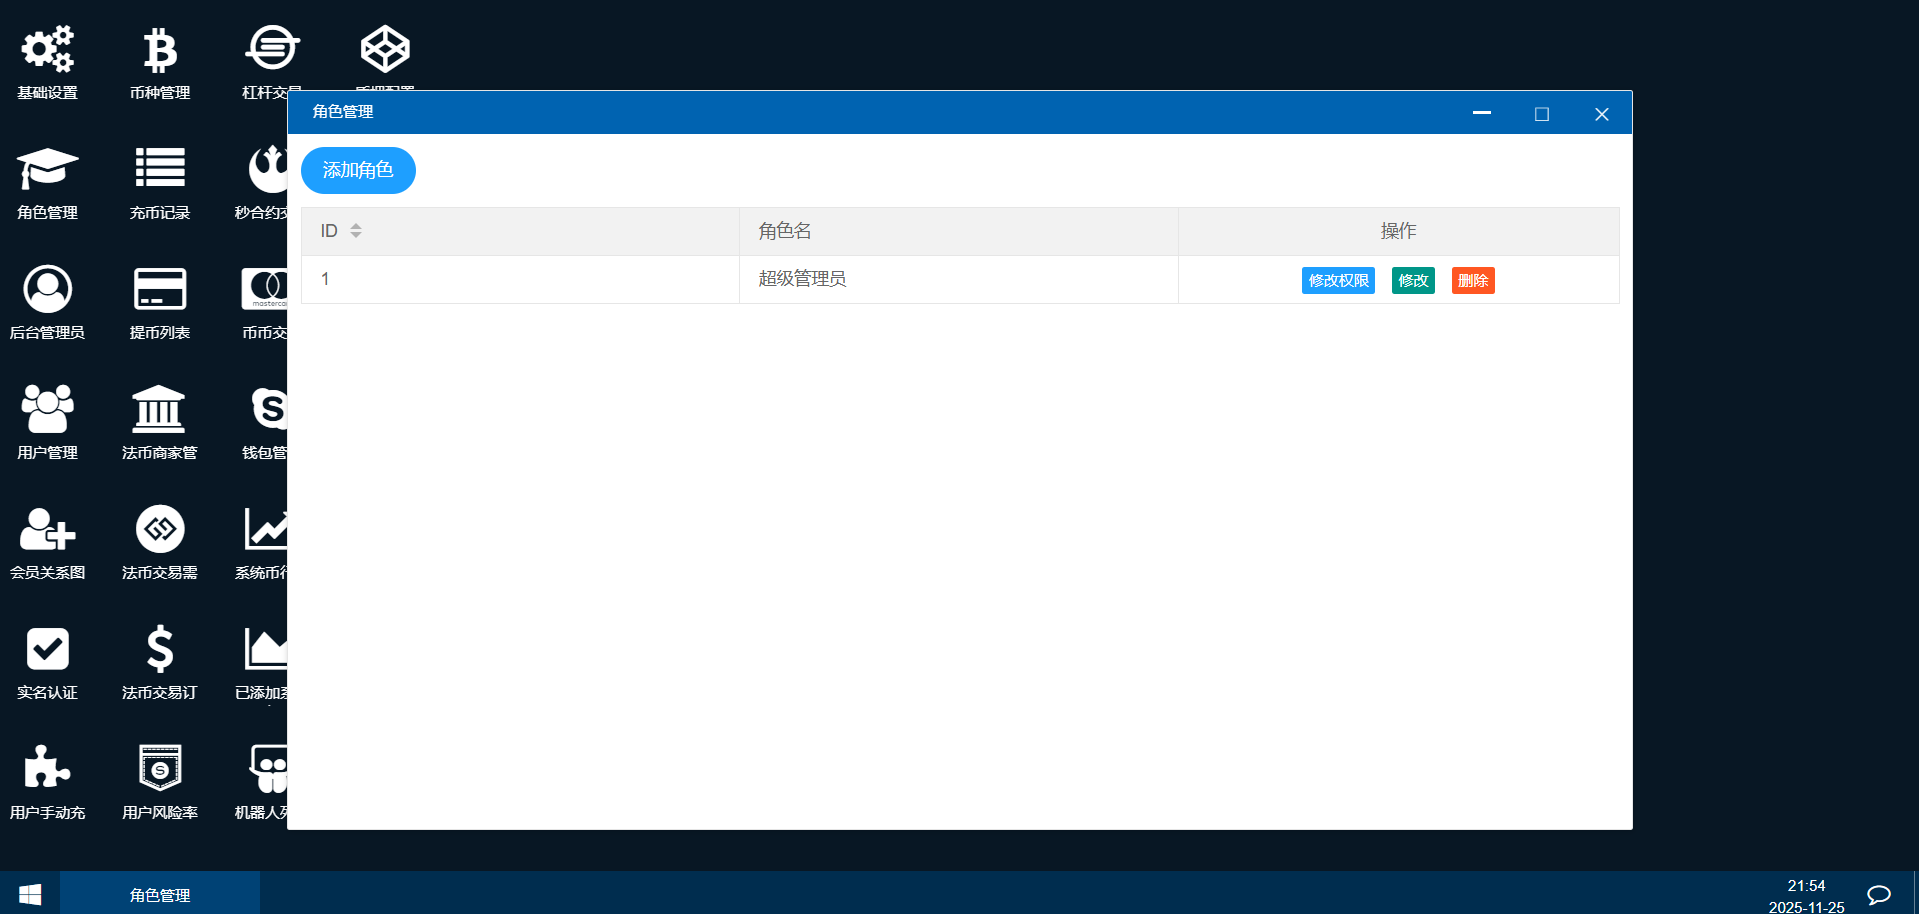Open 会员关系图 add-user icon
Screen dimensions: 1919x914
(x=47, y=529)
